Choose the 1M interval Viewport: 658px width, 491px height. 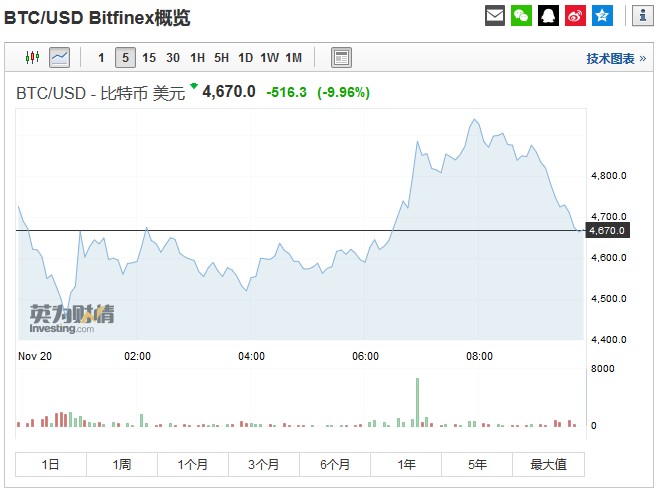coord(294,58)
